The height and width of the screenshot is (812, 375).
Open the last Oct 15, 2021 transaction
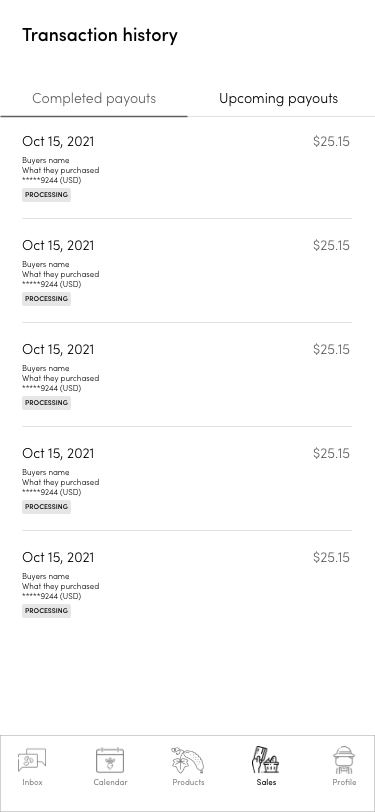tap(187, 583)
